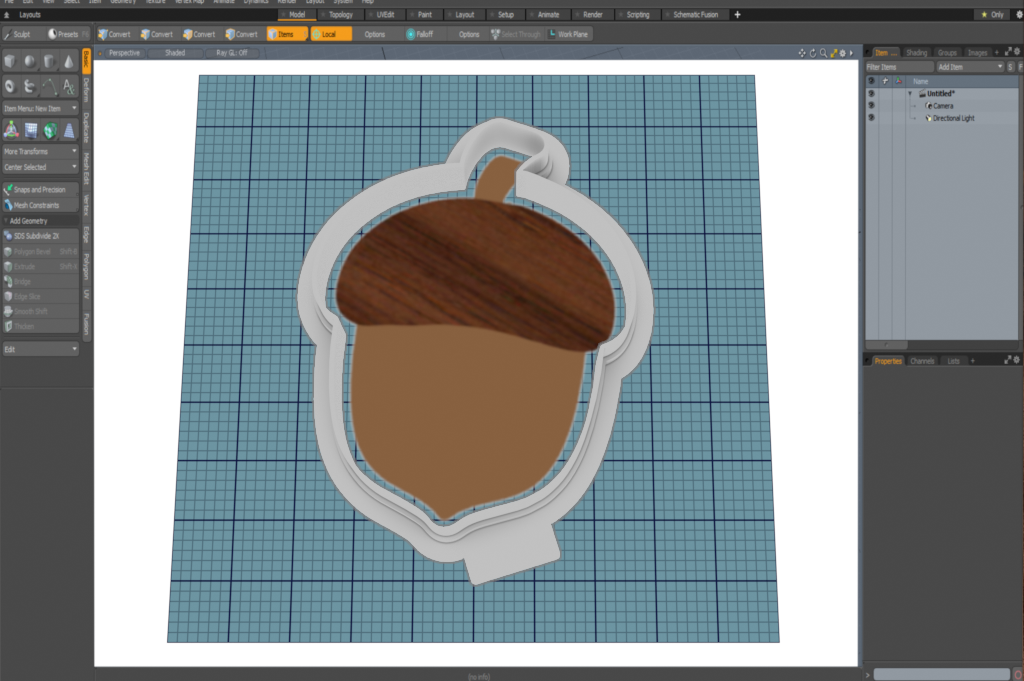Open the item list settings gear icon
Viewport: 1024px width, 681px height.
click(1017, 51)
